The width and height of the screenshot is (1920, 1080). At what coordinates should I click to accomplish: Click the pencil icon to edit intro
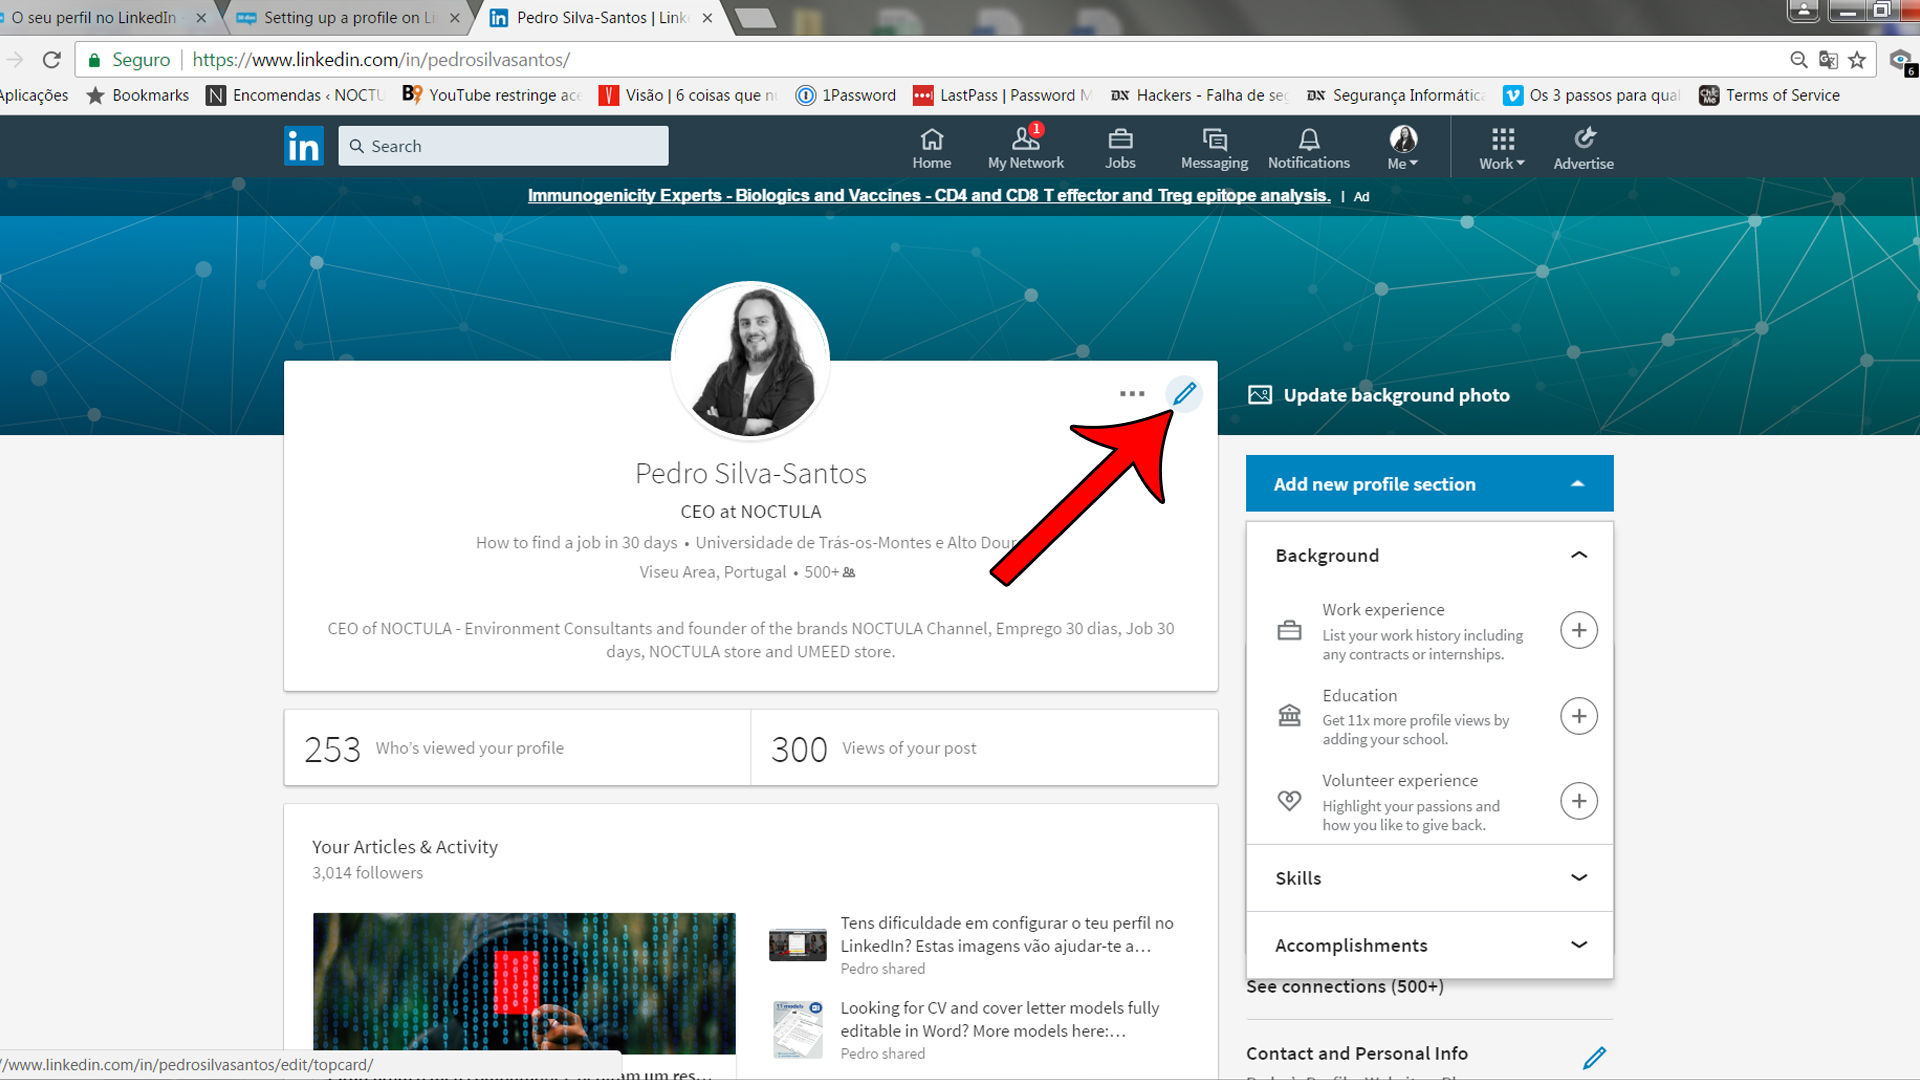[x=1184, y=394]
